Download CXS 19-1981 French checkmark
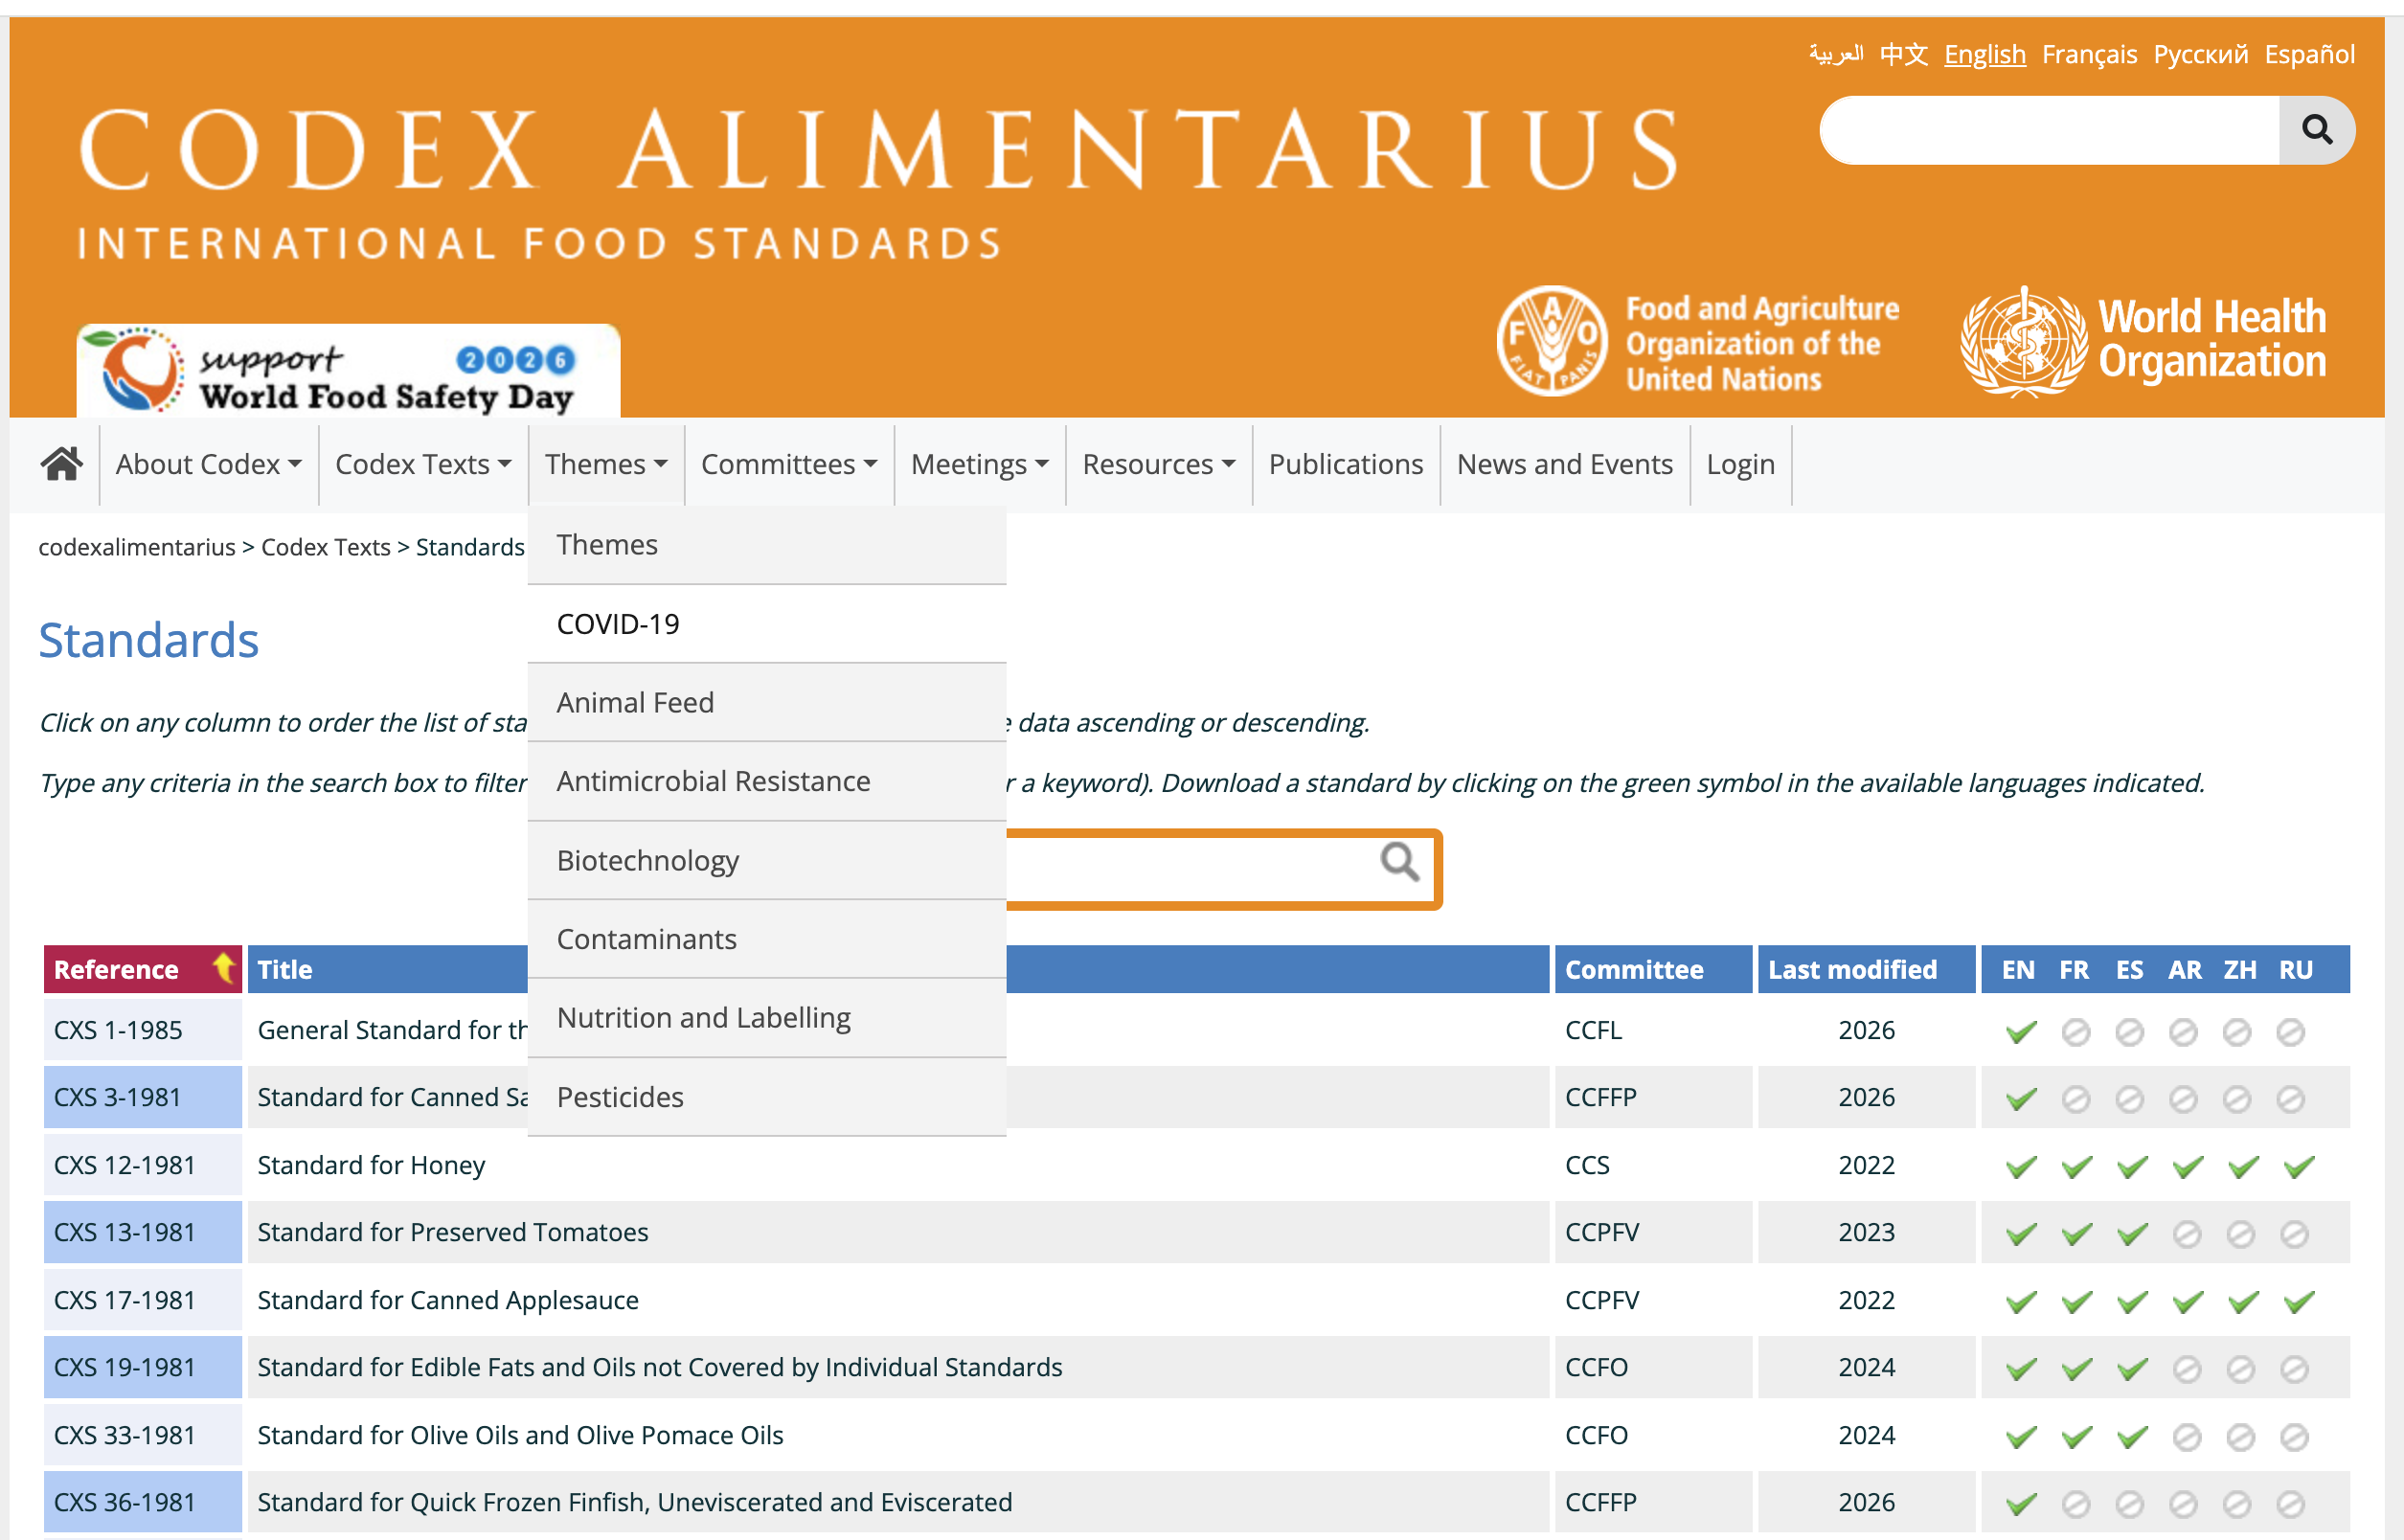Image resolution: width=2404 pixels, height=1540 pixels. coord(2077,1368)
